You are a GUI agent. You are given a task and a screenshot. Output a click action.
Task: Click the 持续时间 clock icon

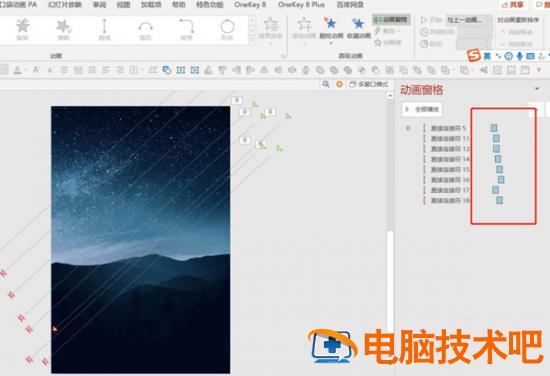click(x=424, y=32)
